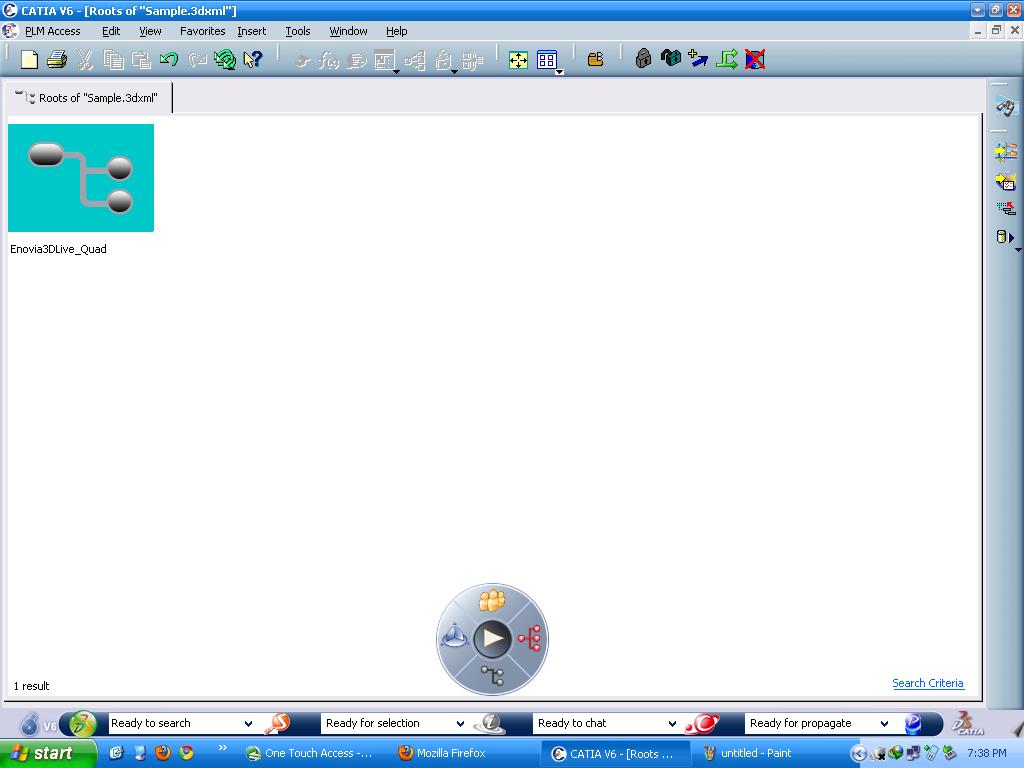This screenshot has height=768, width=1024.
Task: Click the red arrow list sidebar icon
Action: (x=1006, y=209)
